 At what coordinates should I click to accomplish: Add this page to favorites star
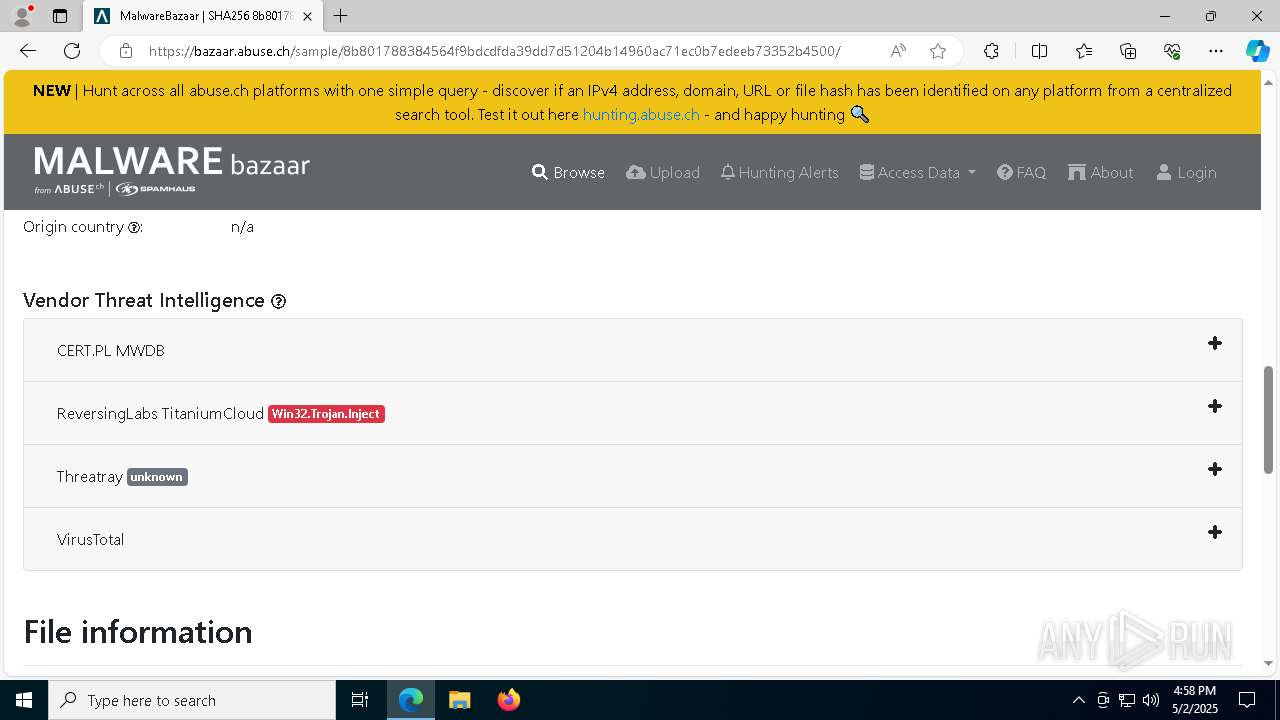pyautogui.click(x=937, y=51)
